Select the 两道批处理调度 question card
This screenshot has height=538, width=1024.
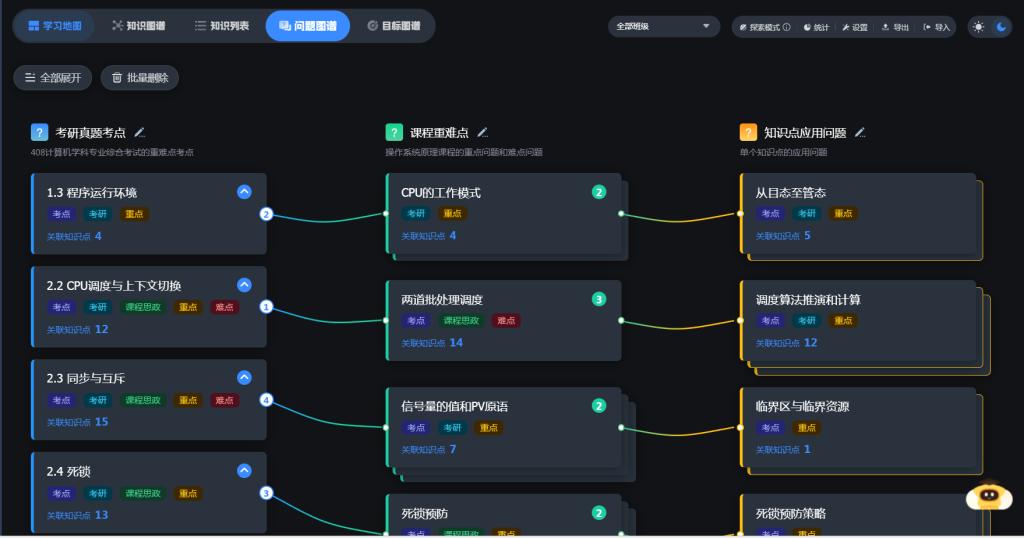click(502, 320)
